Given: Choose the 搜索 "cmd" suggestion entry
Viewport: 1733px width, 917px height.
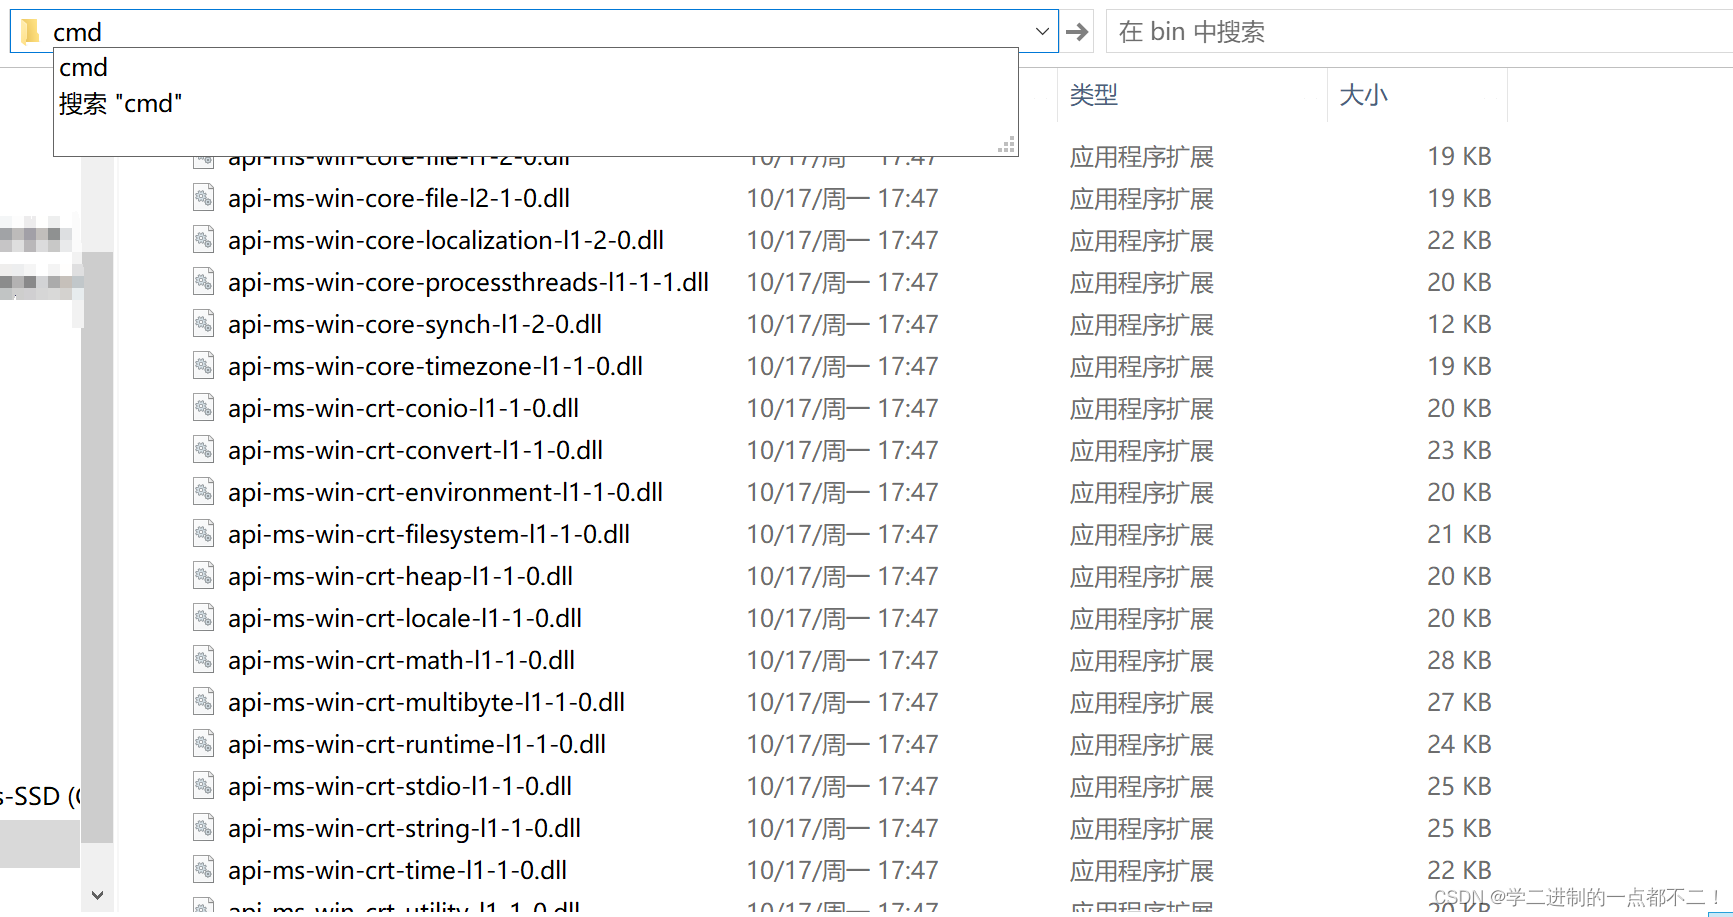Looking at the screenshot, I should coord(121,103).
